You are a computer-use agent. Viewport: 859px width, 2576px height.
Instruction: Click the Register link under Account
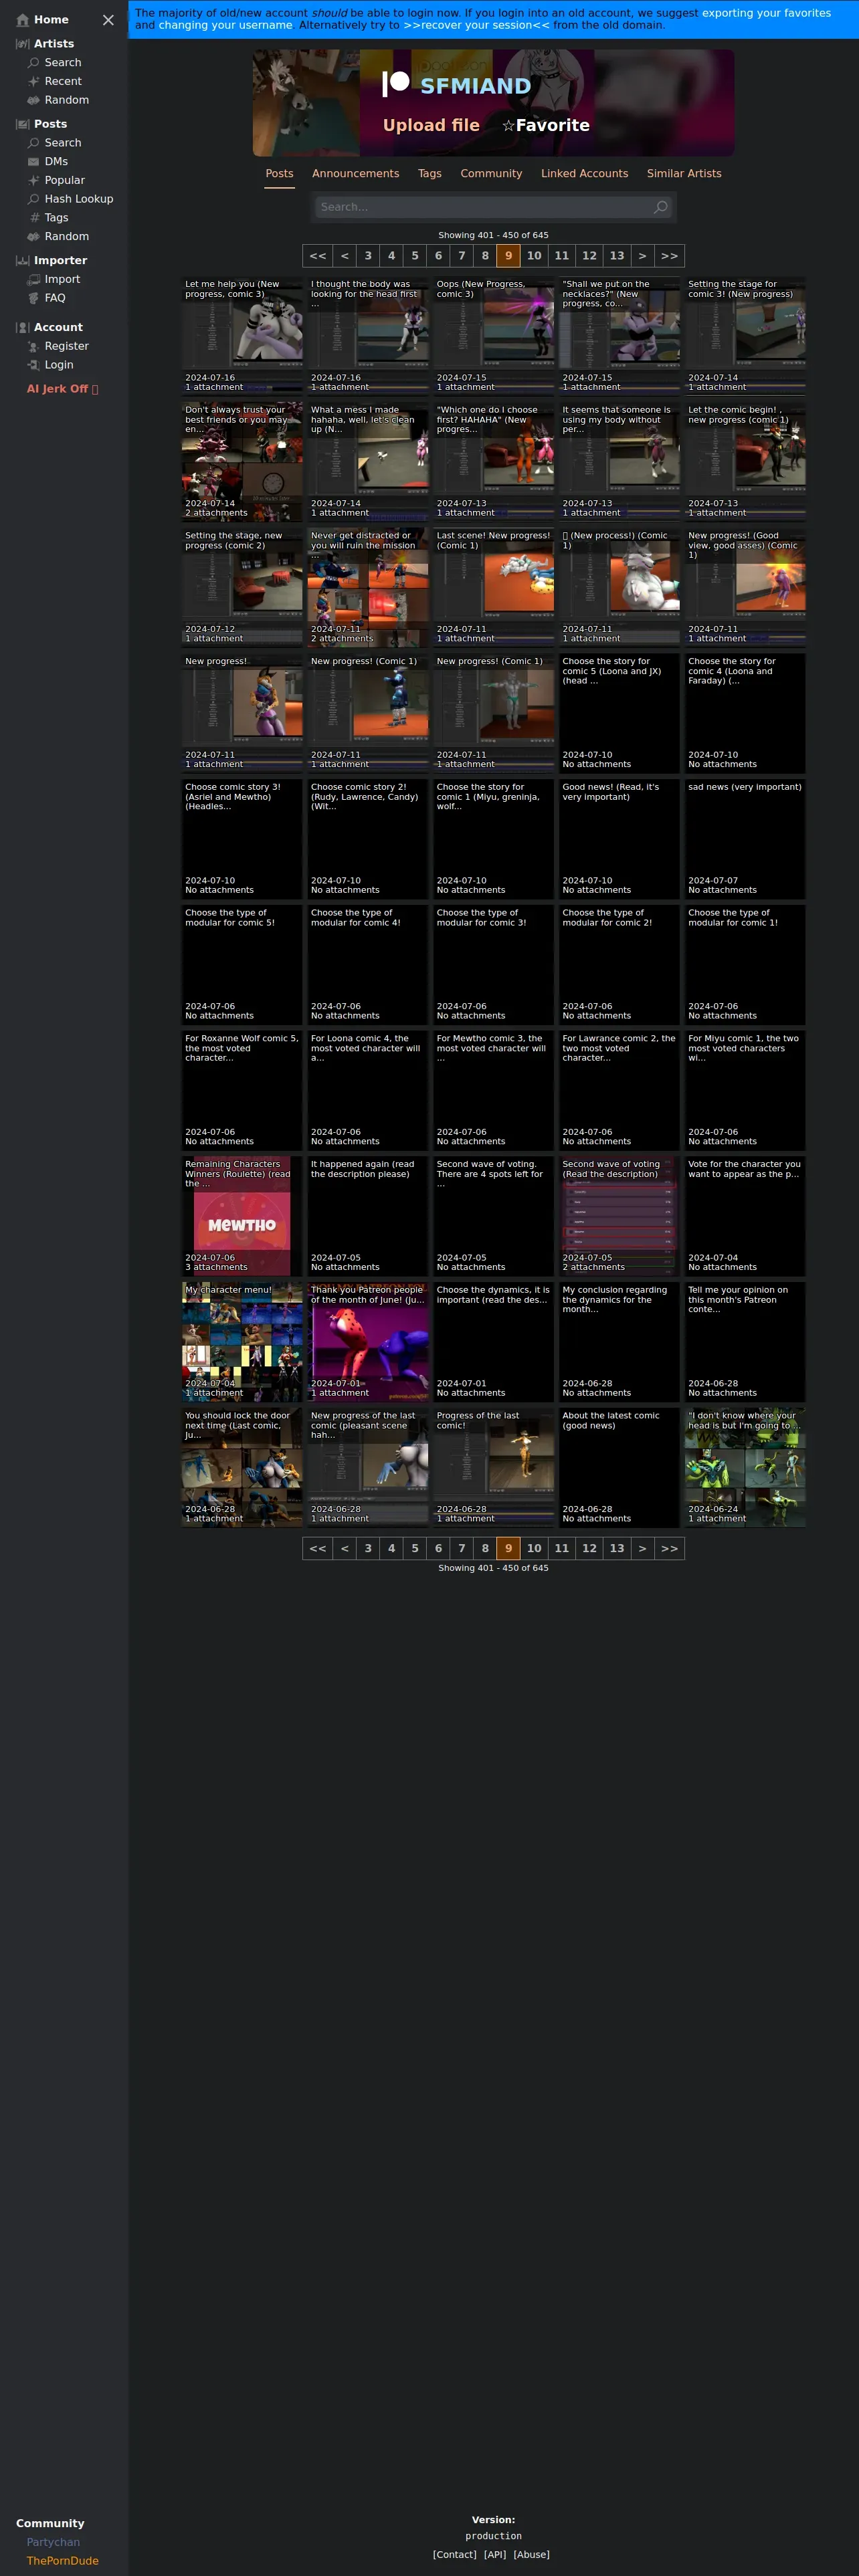pyautogui.click(x=67, y=346)
